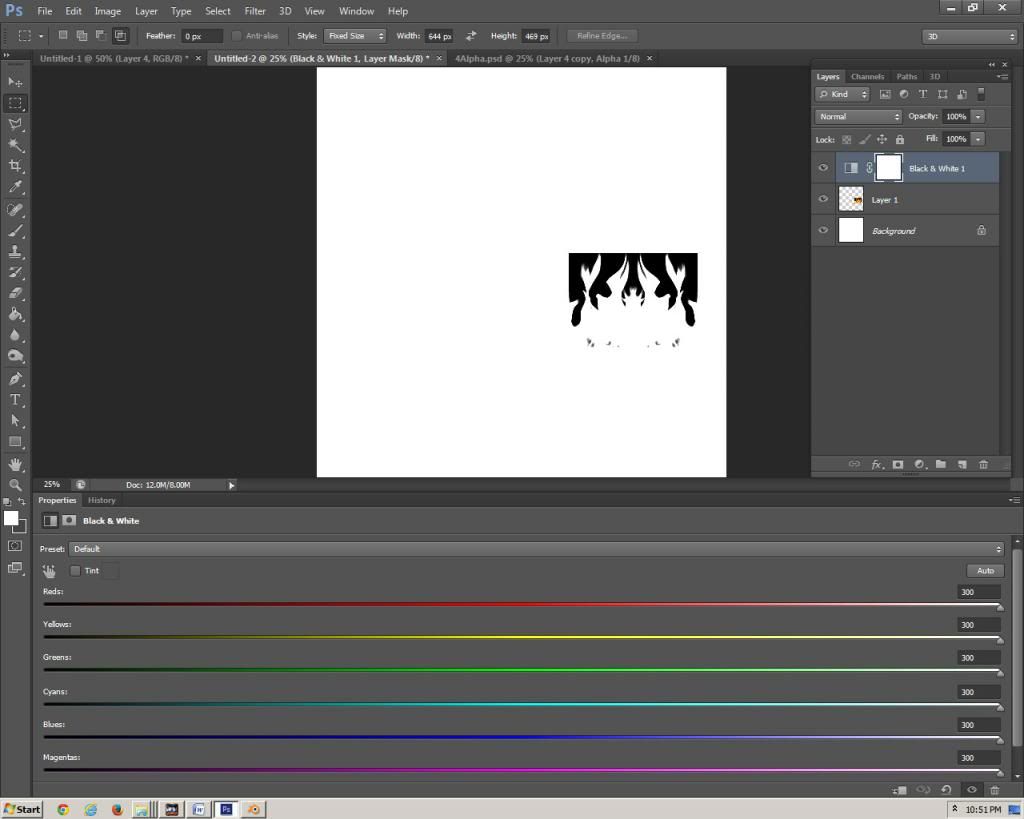The height and width of the screenshot is (819, 1024).
Task: Open the blend mode Normal dropdown
Action: pyautogui.click(x=859, y=117)
